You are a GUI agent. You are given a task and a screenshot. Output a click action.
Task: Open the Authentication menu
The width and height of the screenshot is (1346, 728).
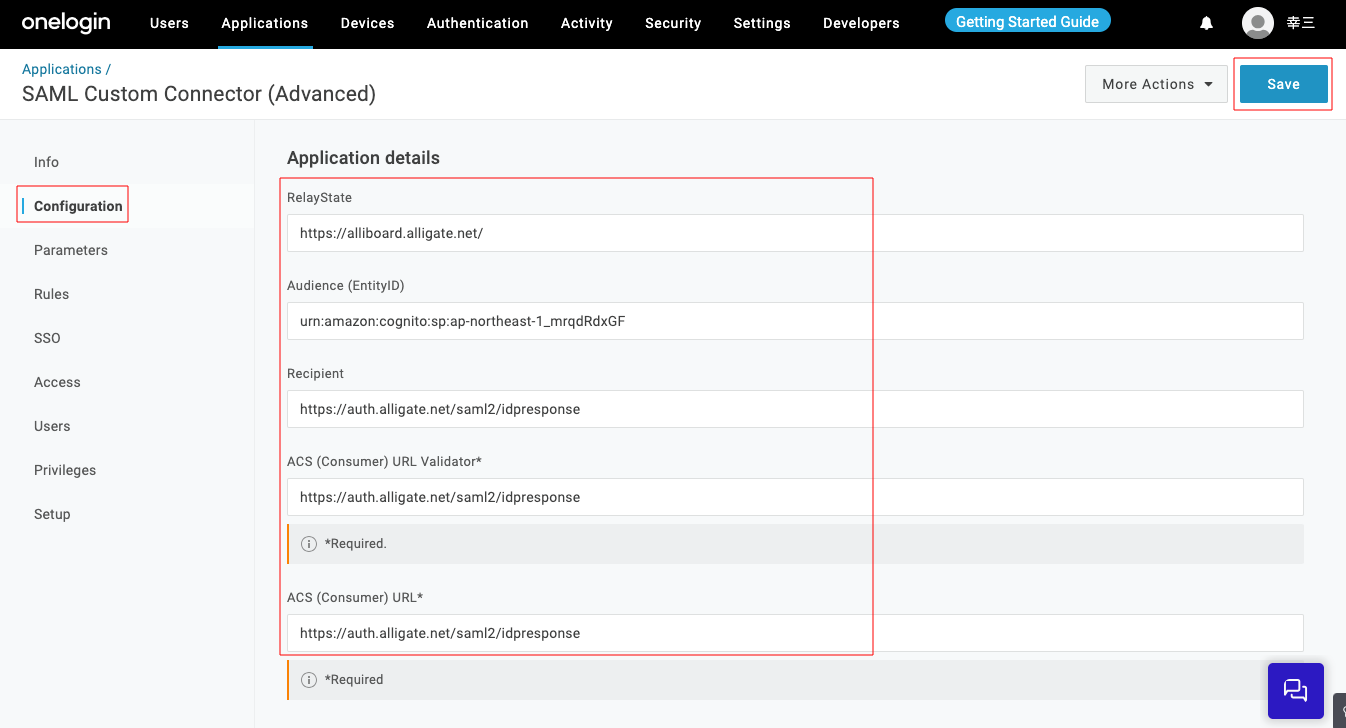(477, 23)
